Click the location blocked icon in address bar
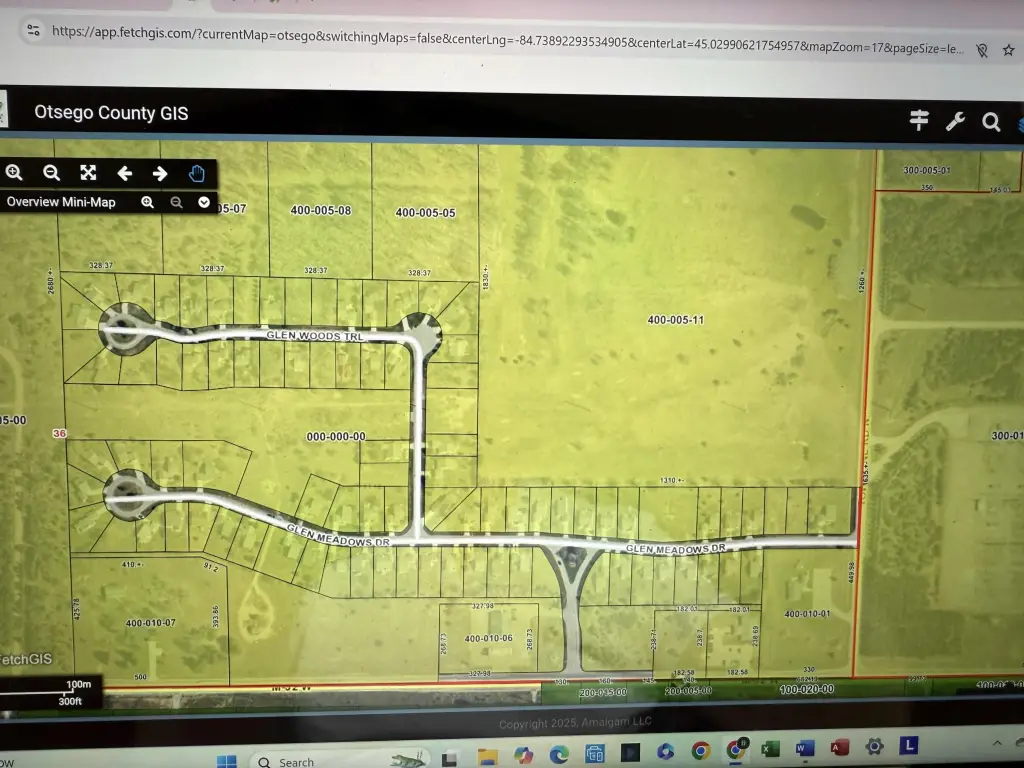1024x768 pixels. click(982, 49)
